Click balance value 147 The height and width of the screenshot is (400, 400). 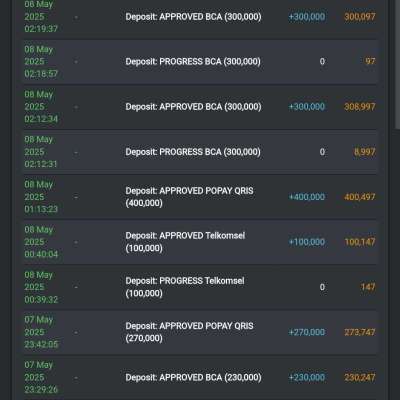pos(368,287)
